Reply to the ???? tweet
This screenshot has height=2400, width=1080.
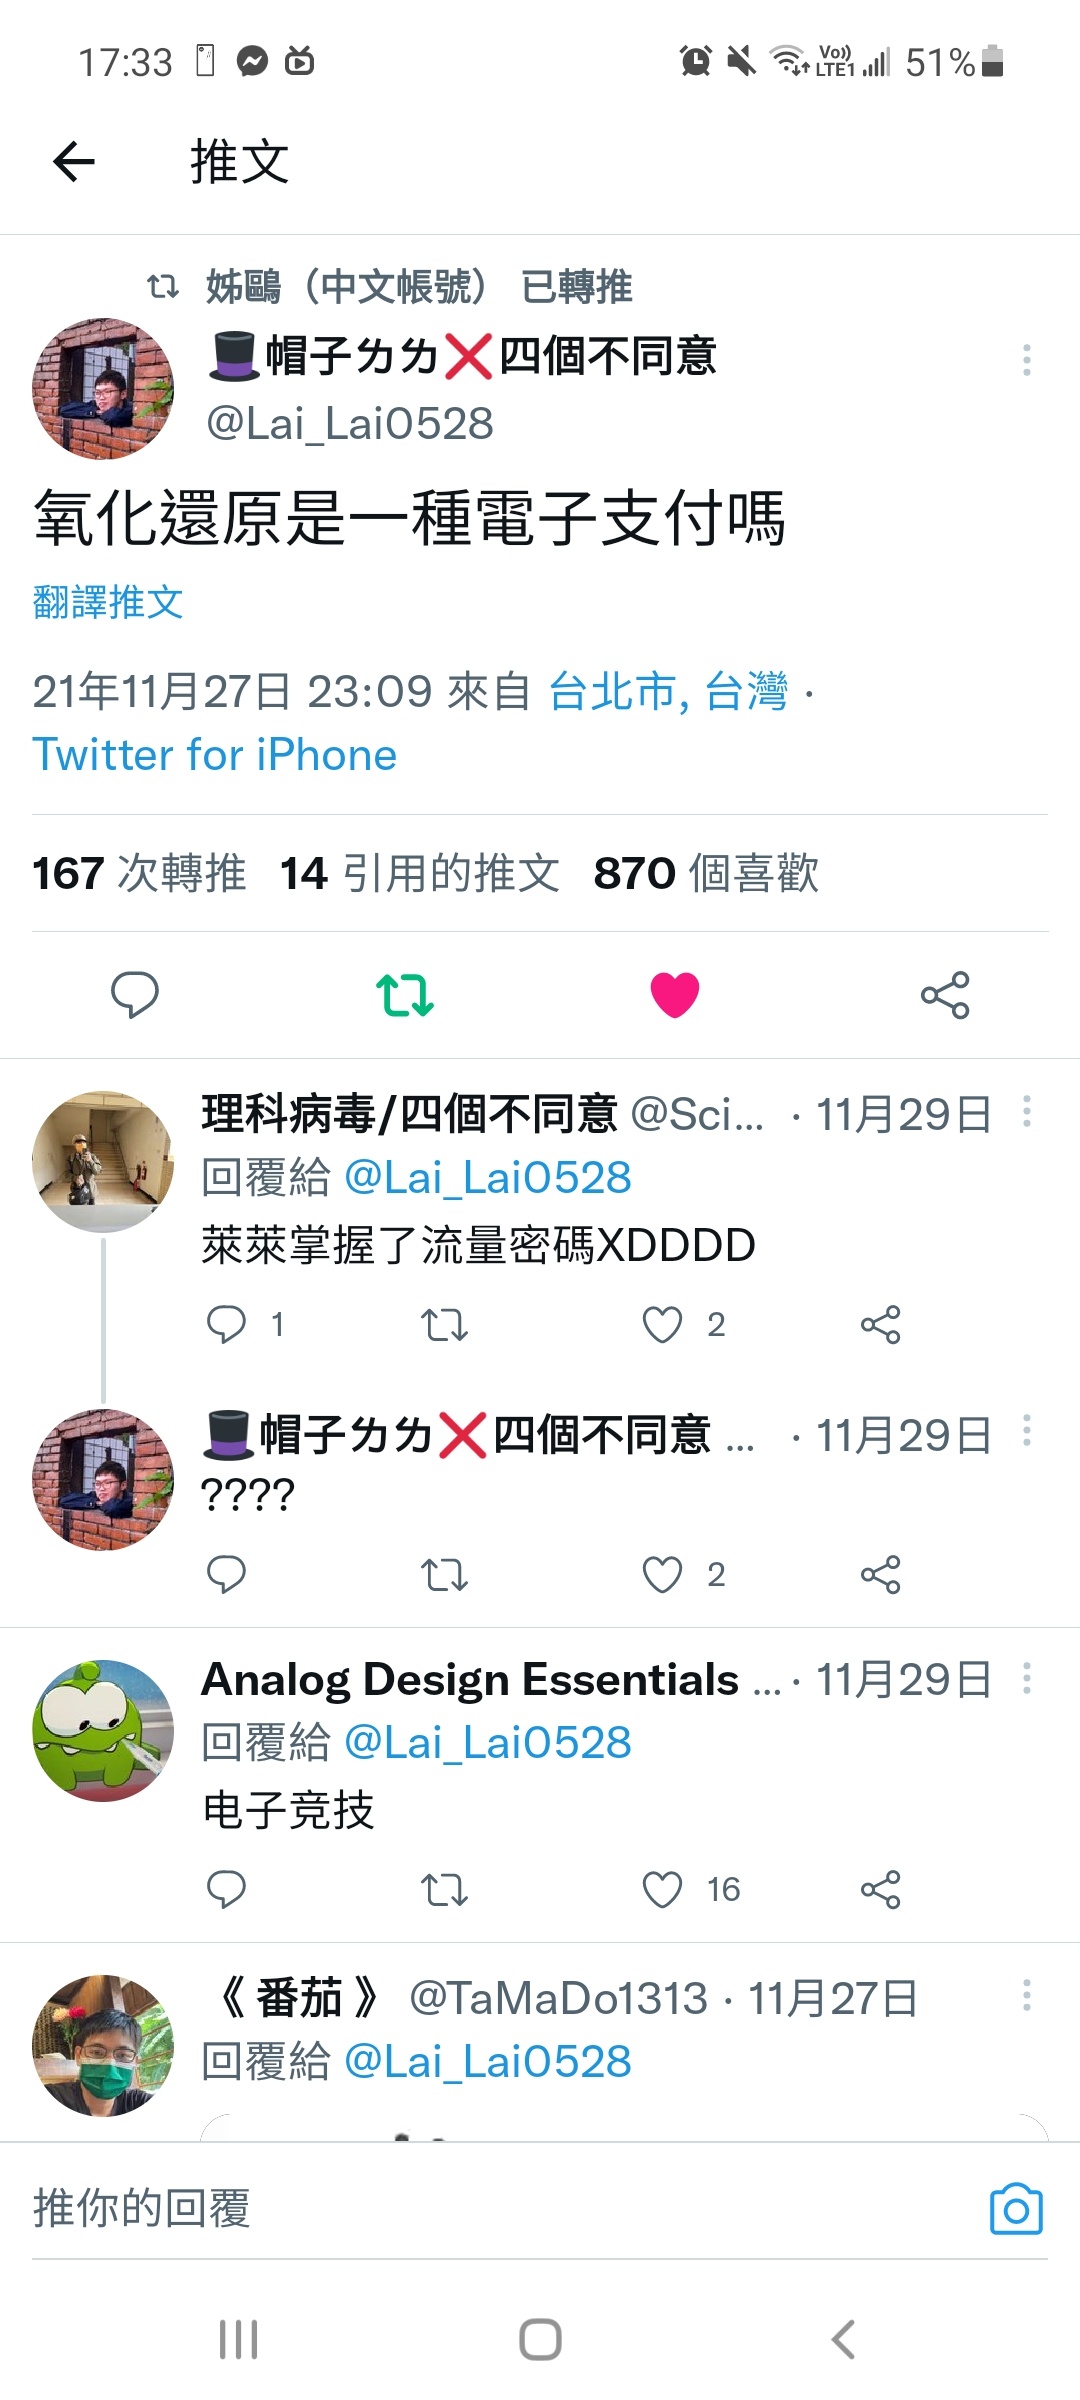[x=226, y=1574]
